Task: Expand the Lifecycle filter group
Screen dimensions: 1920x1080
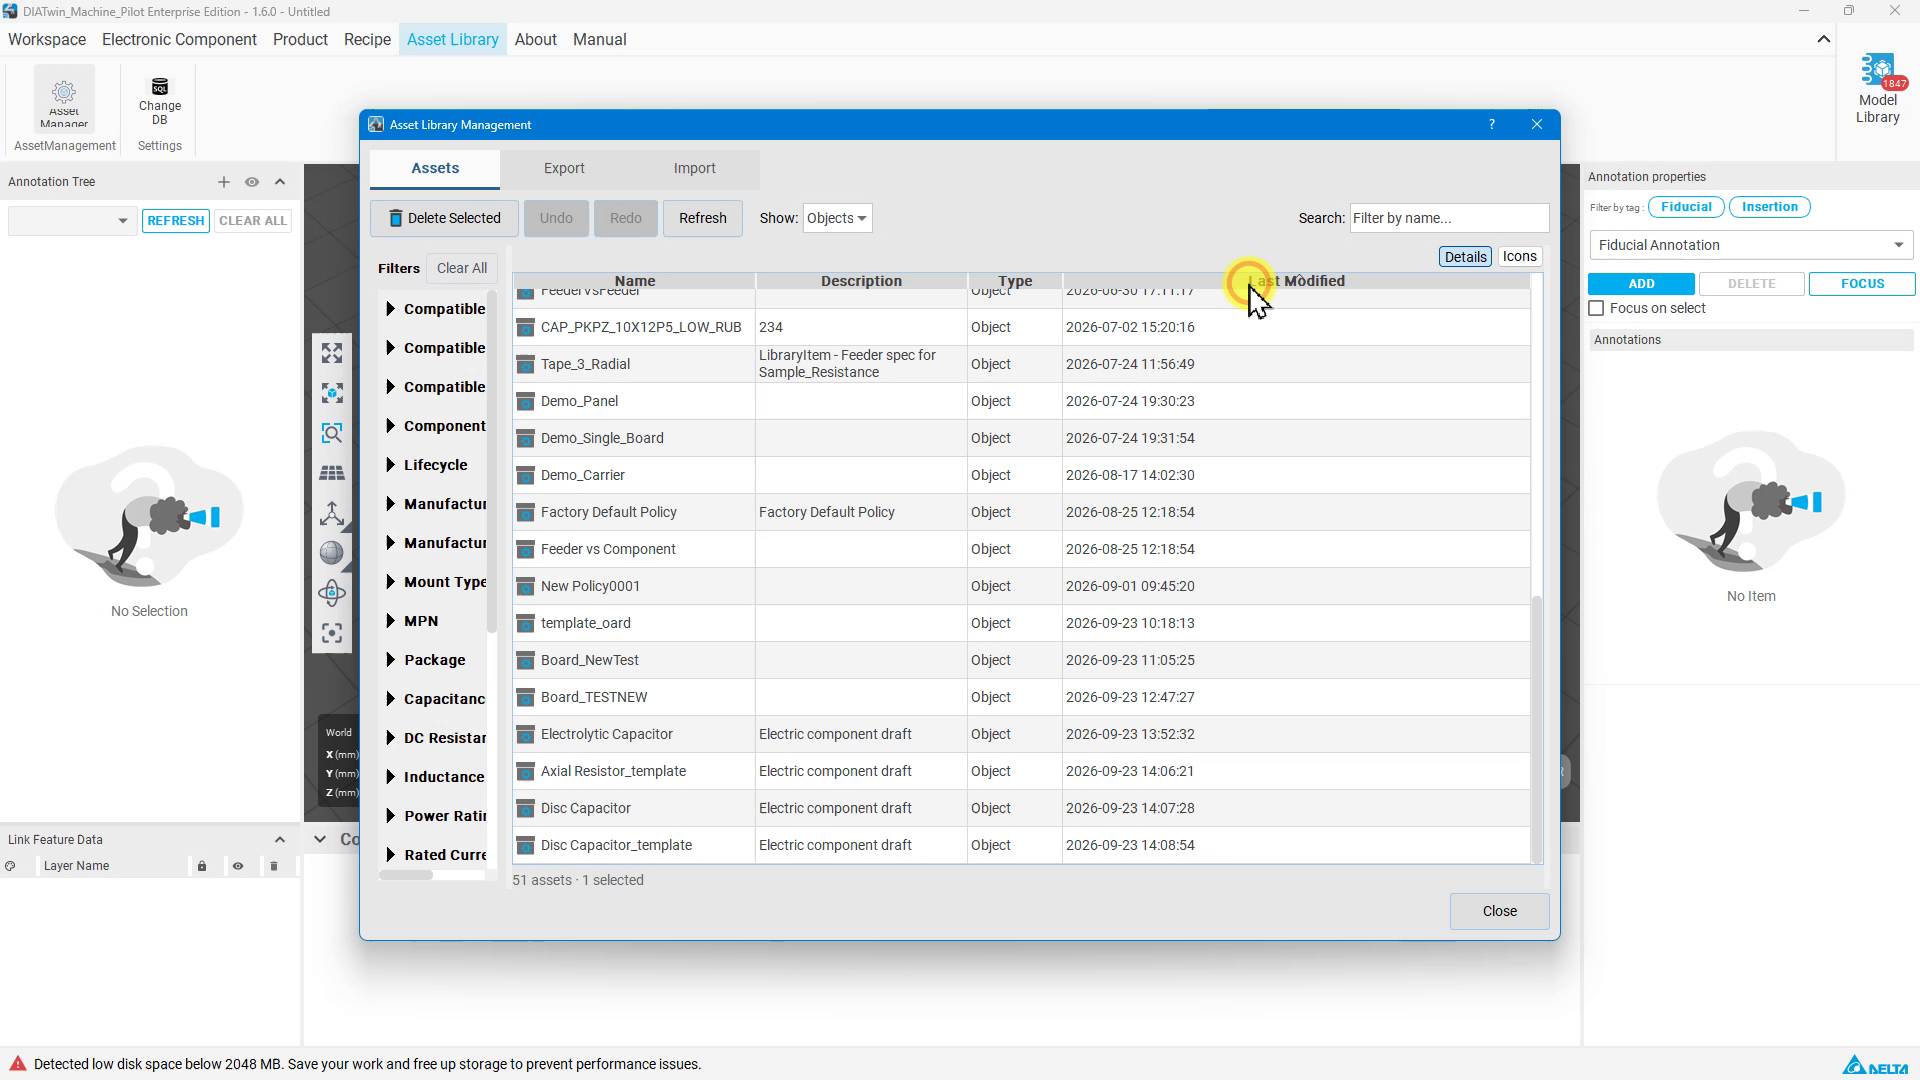Action: tap(390, 465)
